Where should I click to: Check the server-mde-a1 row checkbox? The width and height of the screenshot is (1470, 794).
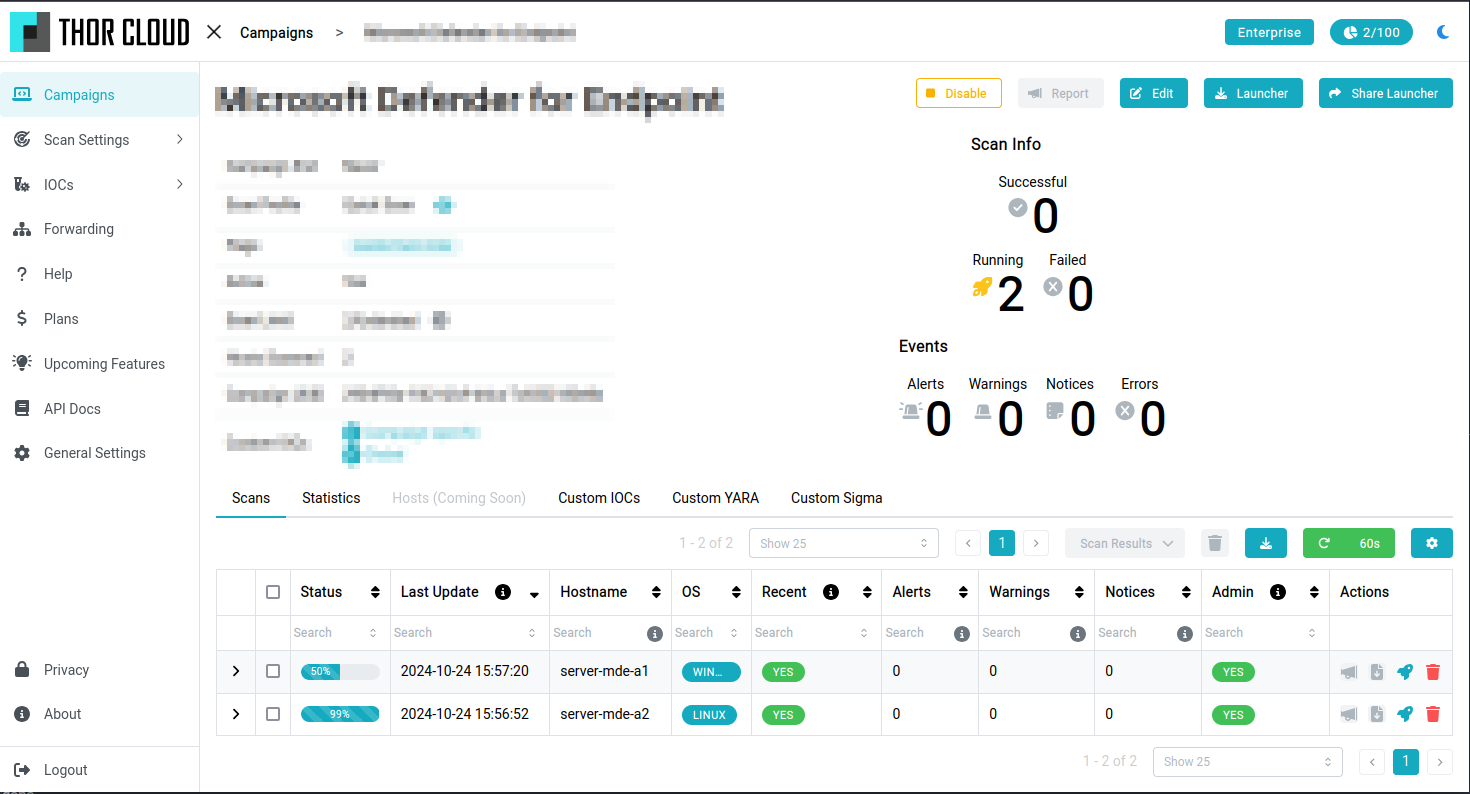coord(273,671)
